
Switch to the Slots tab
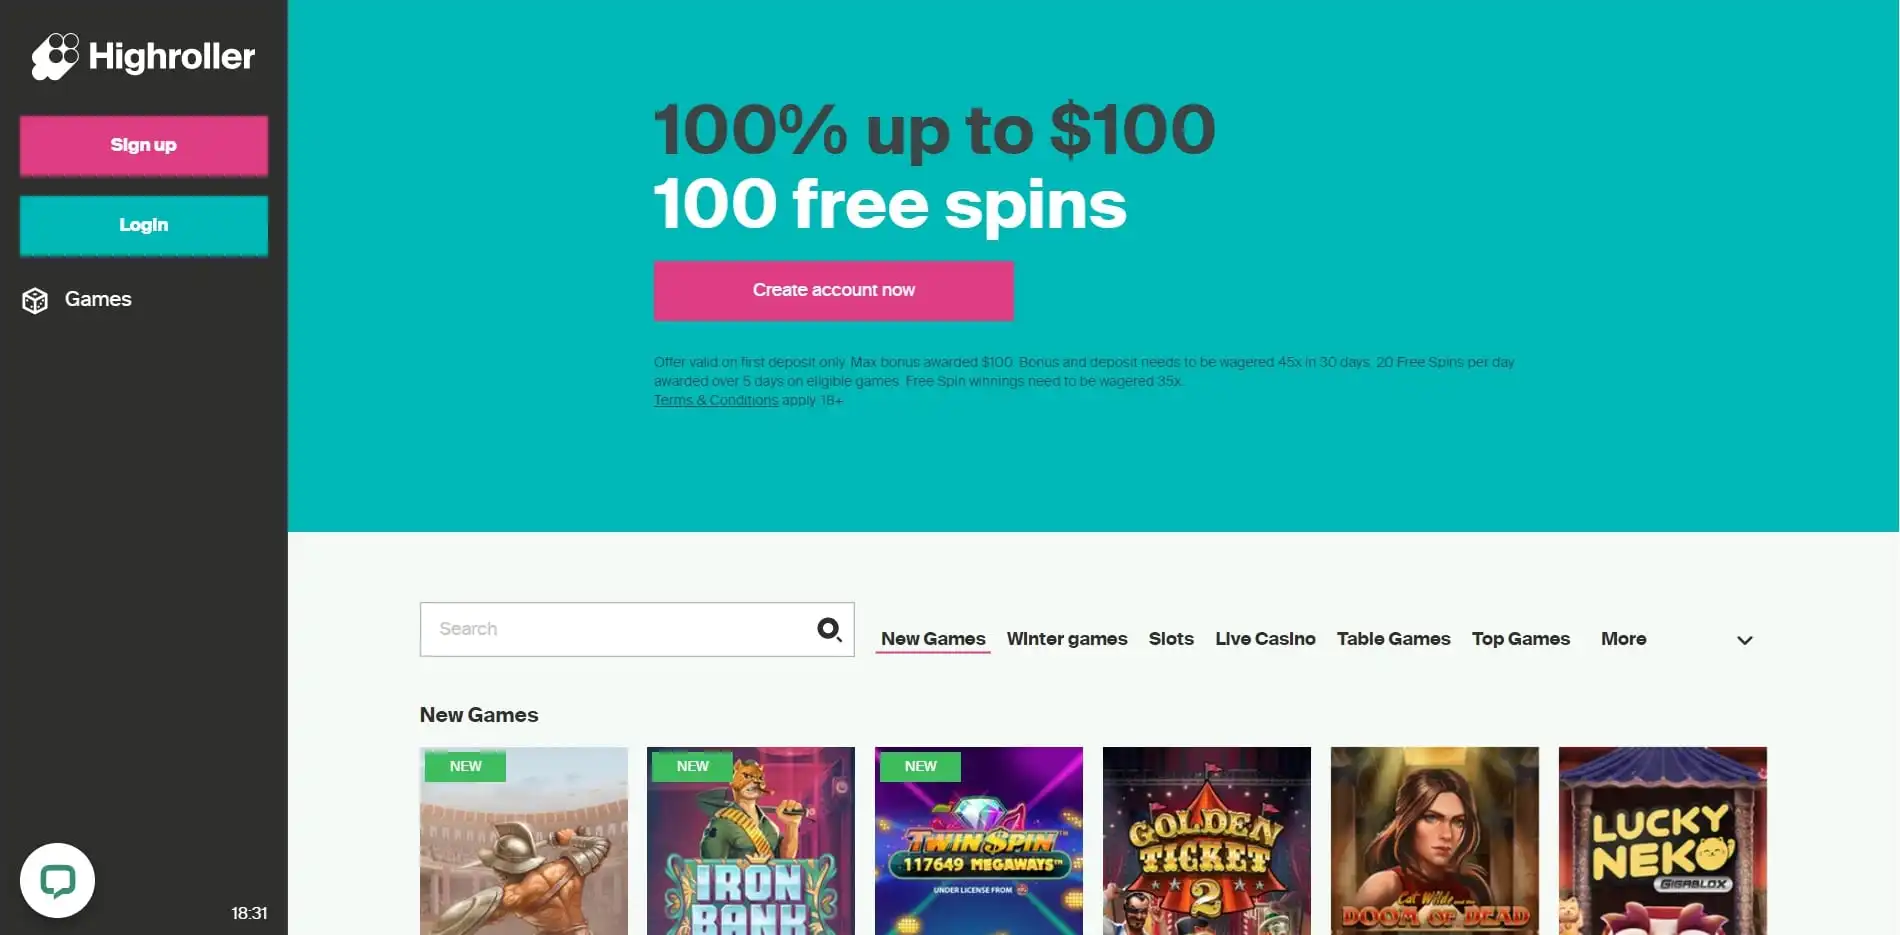point(1171,639)
